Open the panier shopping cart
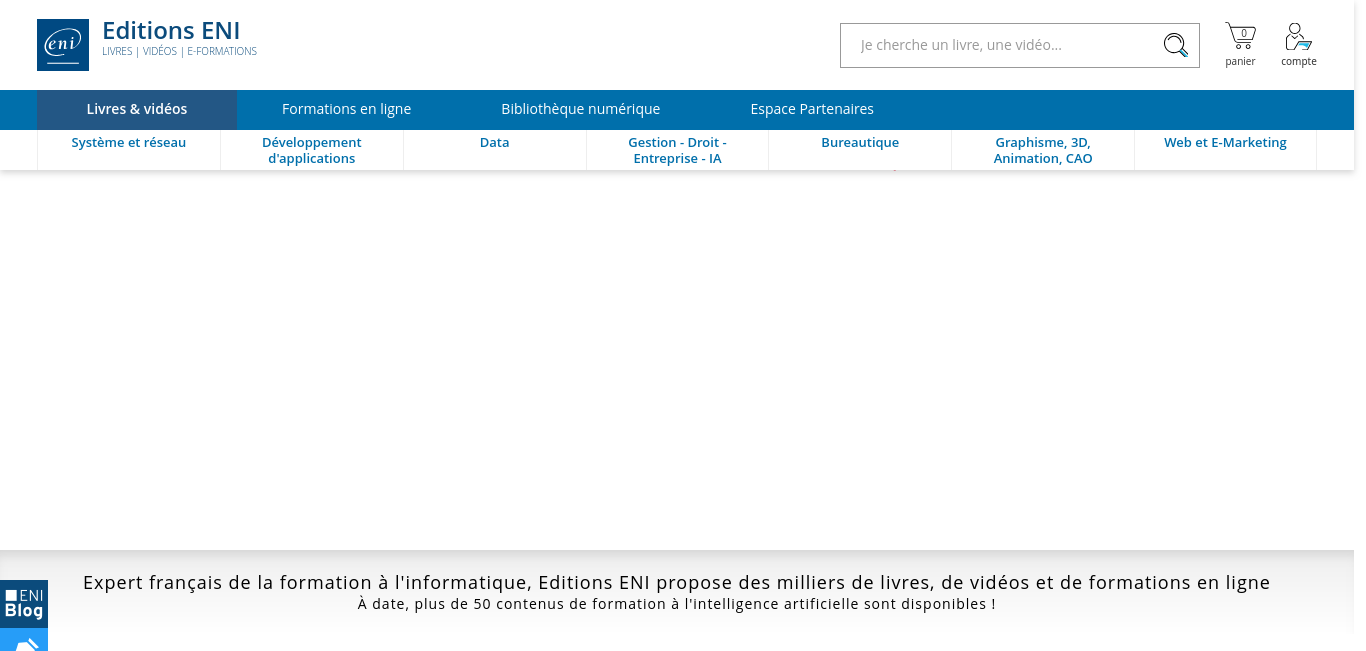This screenshot has width=1366, height=651. (x=1240, y=45)
